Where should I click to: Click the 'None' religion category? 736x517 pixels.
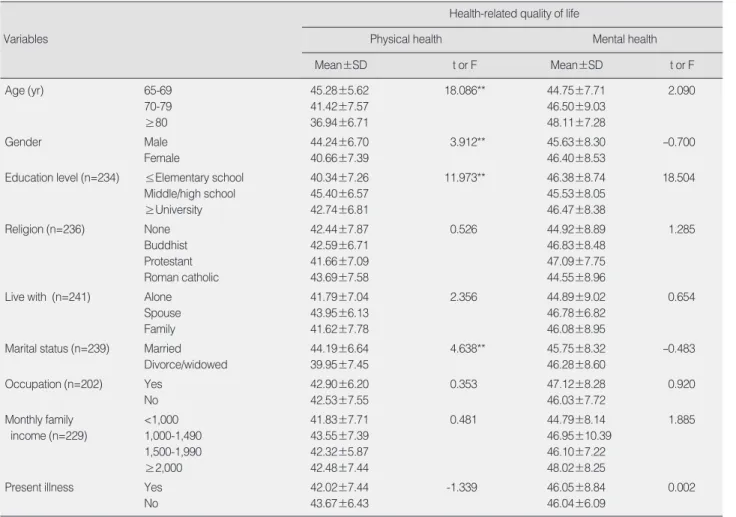click(157, 229)
